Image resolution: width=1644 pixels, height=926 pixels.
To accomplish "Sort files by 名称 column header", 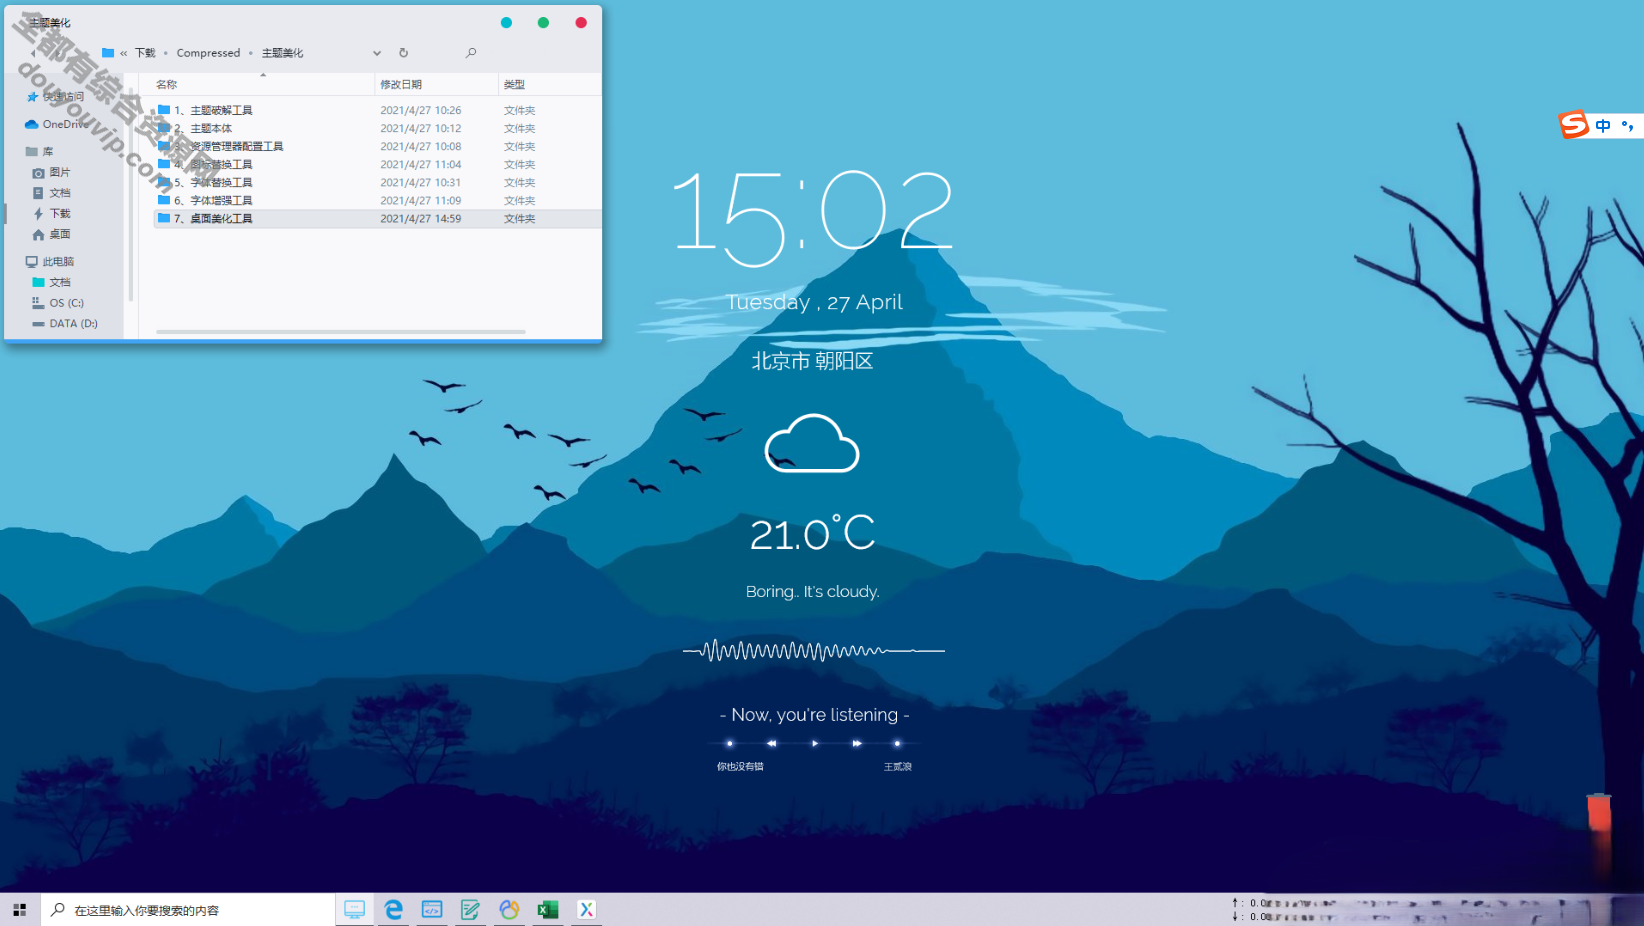I will [166, 85].
